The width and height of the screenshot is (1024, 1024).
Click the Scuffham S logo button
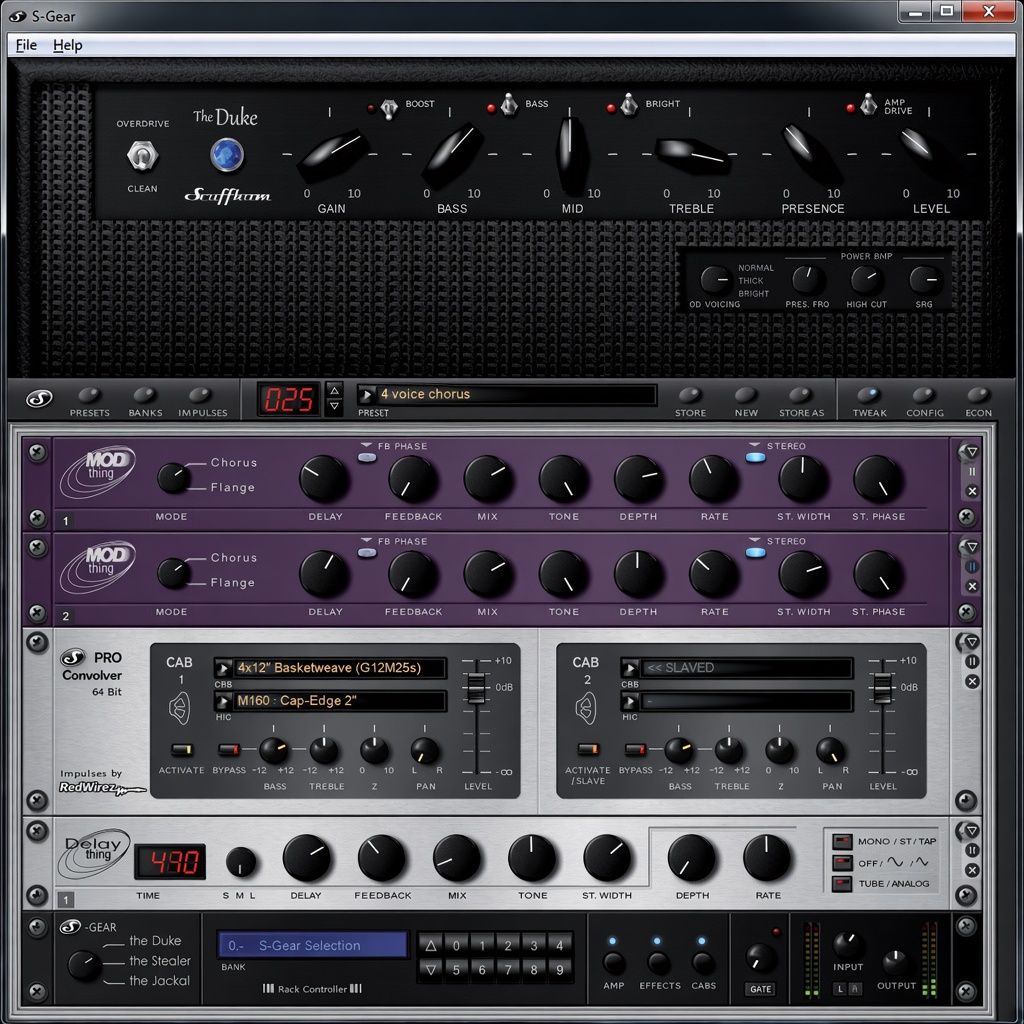(x=39, y=398)
